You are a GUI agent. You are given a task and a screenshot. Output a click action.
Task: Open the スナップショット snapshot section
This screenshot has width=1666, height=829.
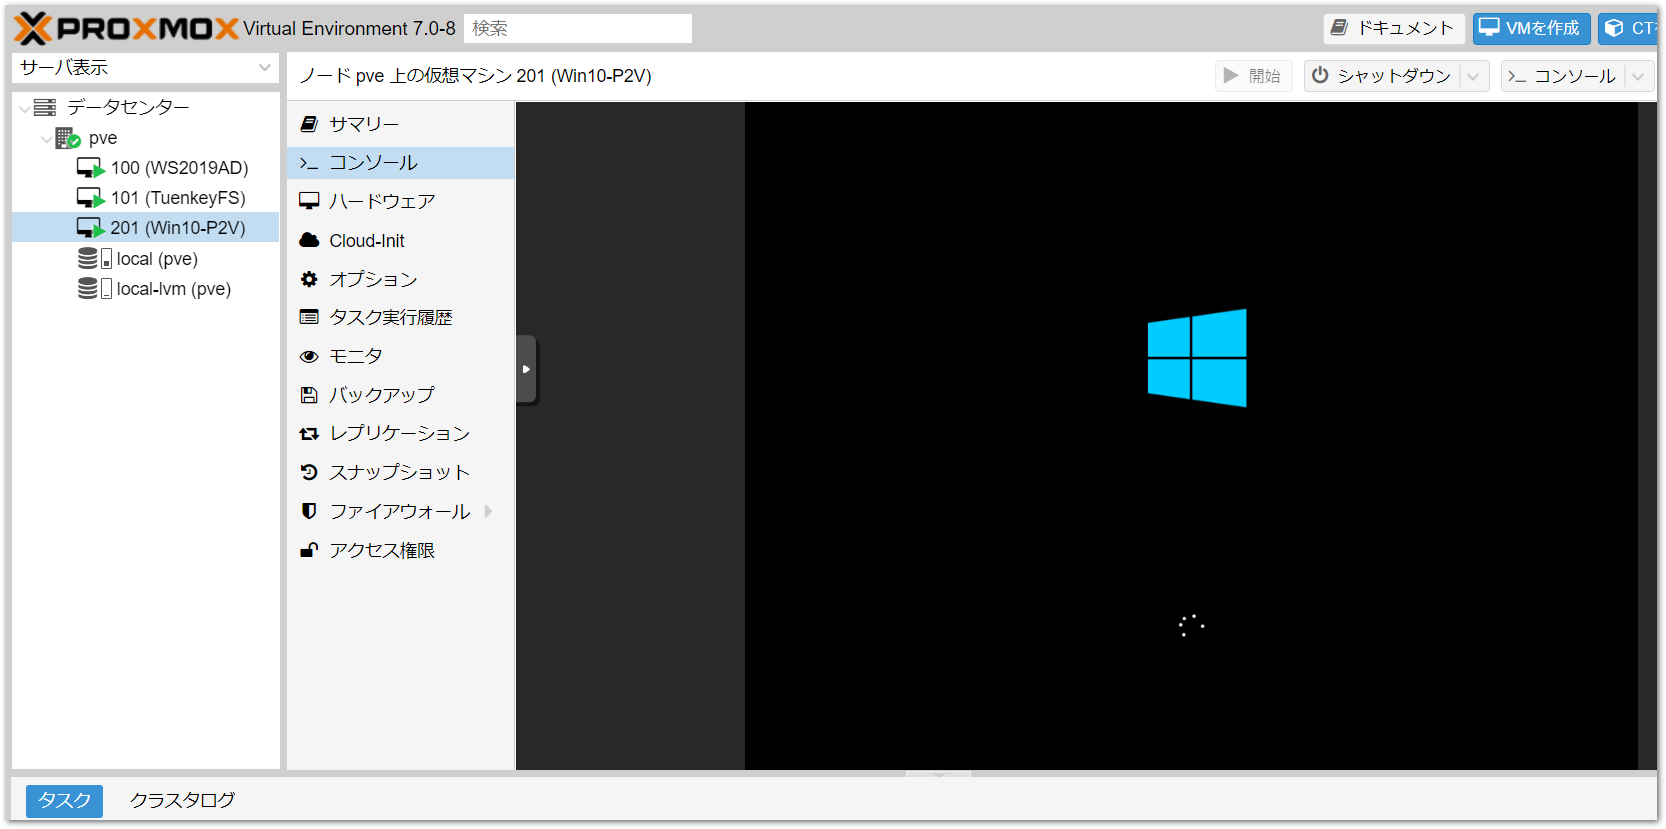401,472
